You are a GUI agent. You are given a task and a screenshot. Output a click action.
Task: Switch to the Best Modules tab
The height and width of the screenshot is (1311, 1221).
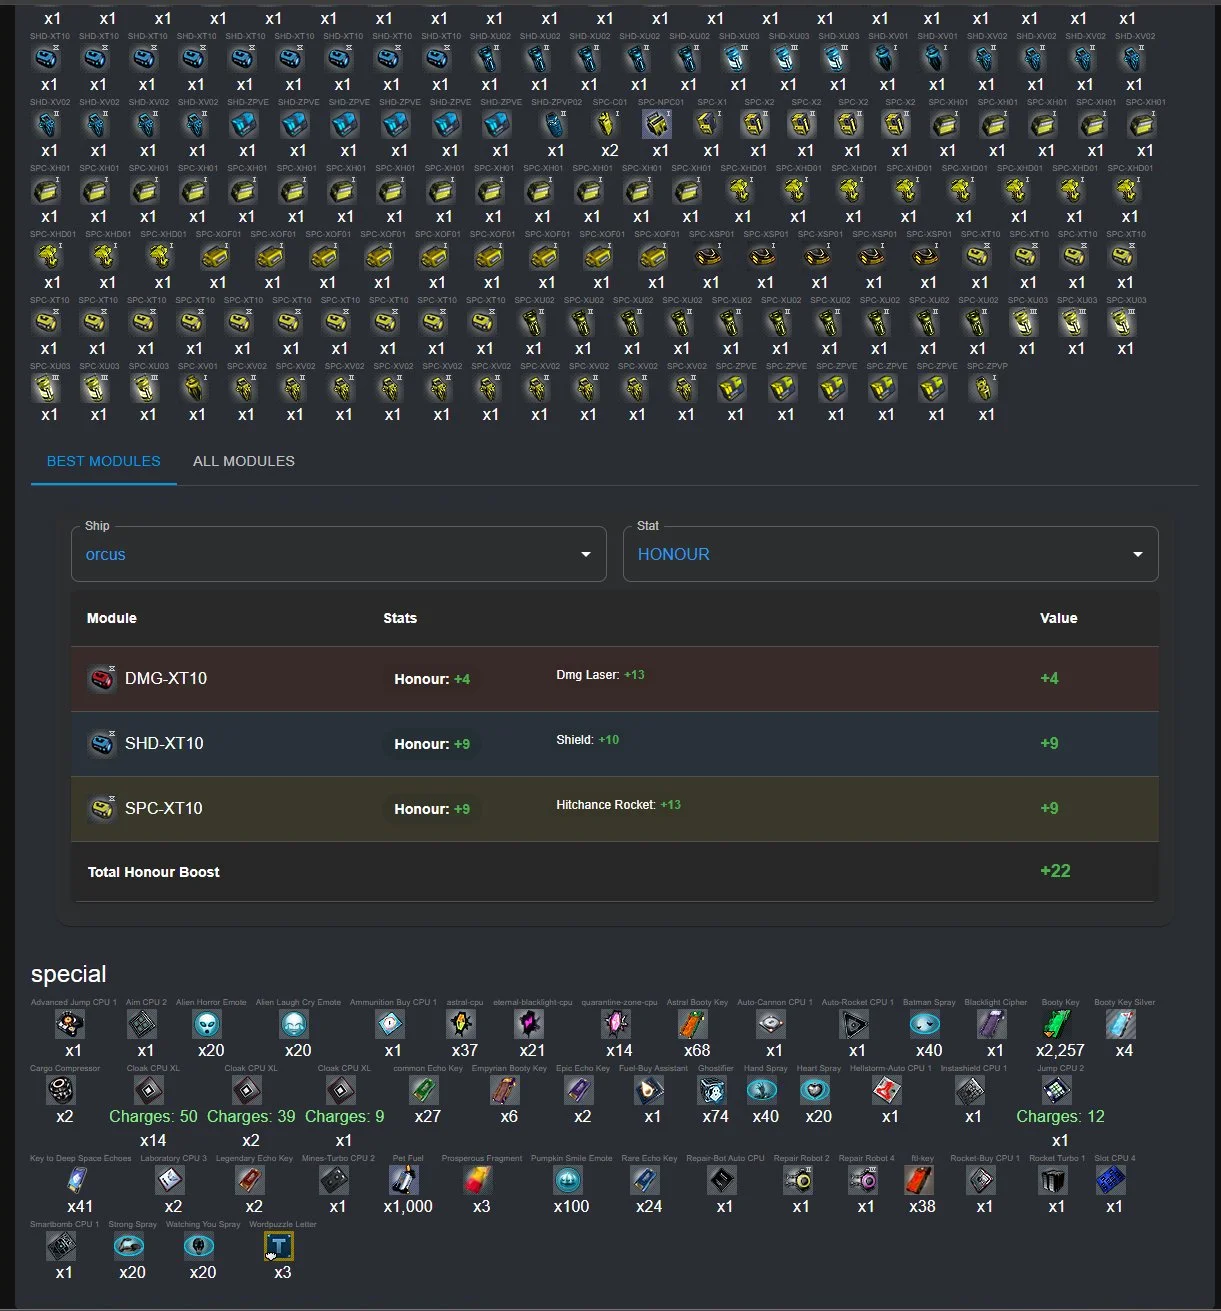[x=104, y=461]
